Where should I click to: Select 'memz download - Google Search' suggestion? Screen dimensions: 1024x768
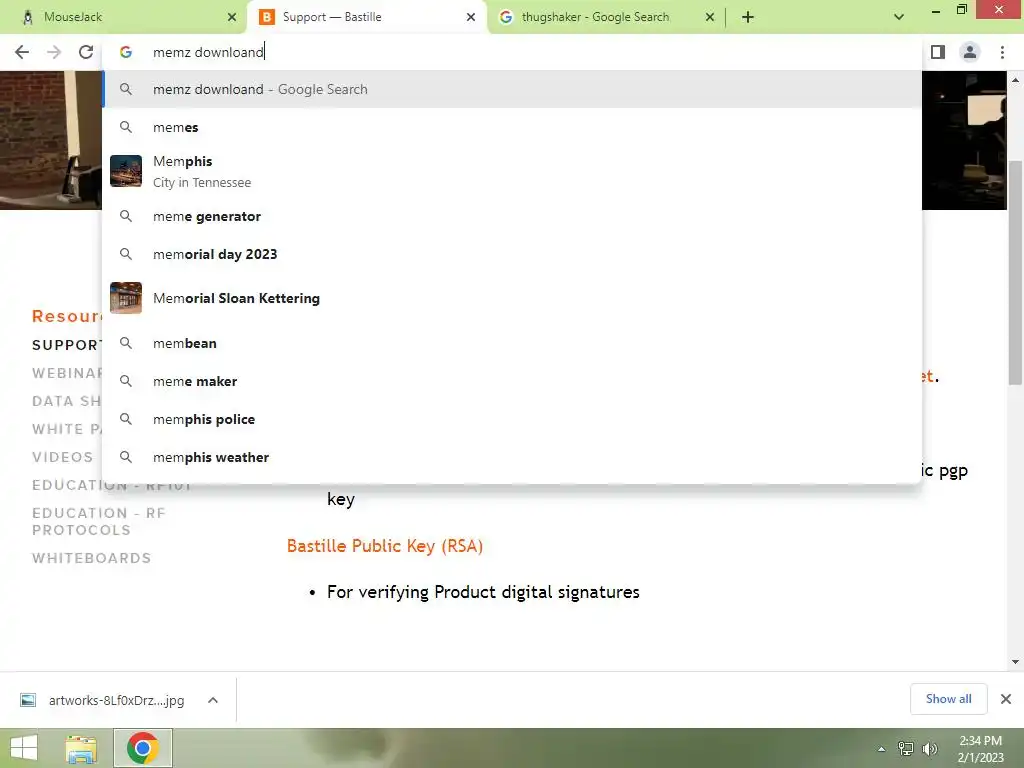click(512, 89)
